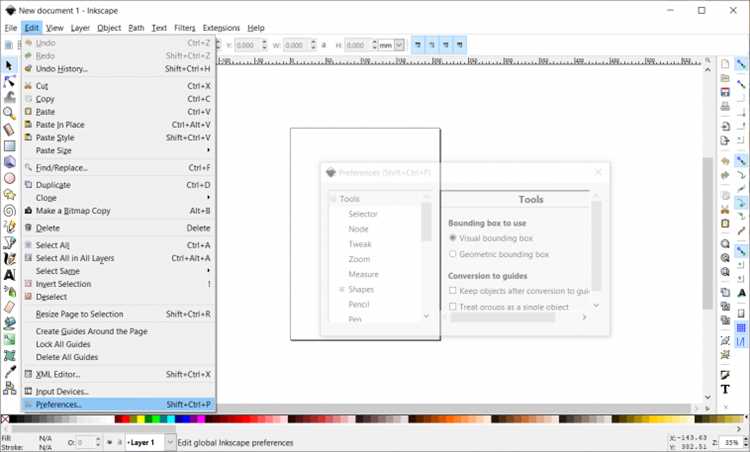Click the Print icon in command bar
Screen dimensions: 750x452
[x=725, y=106]
